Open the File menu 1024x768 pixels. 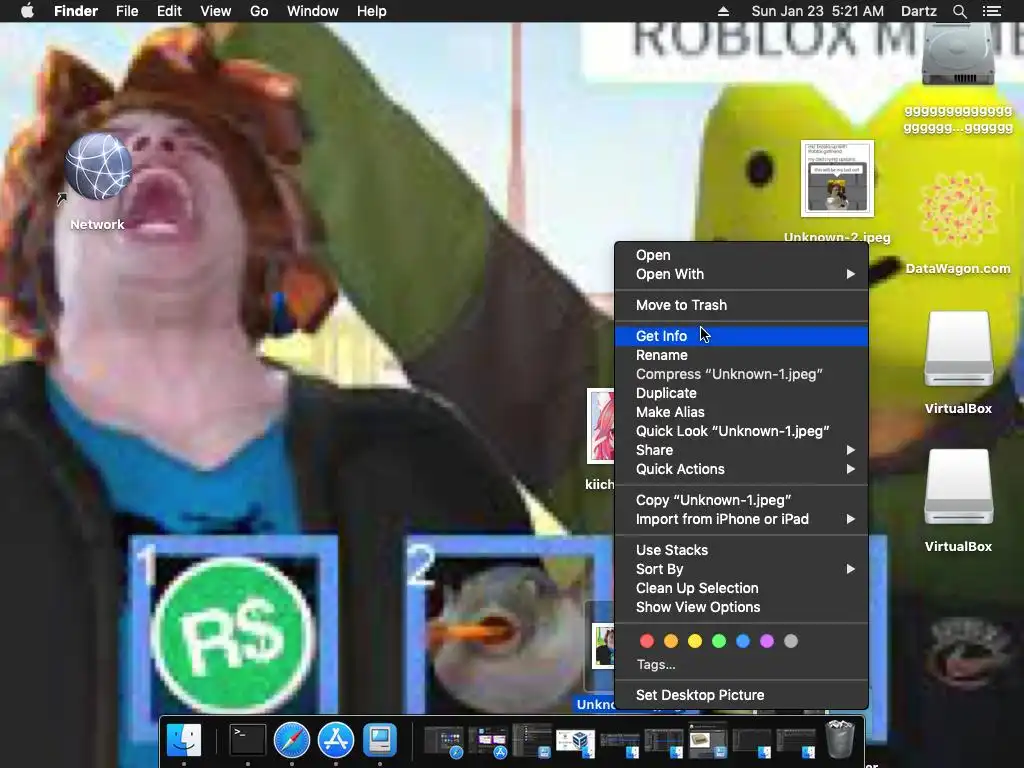point(127,11)
